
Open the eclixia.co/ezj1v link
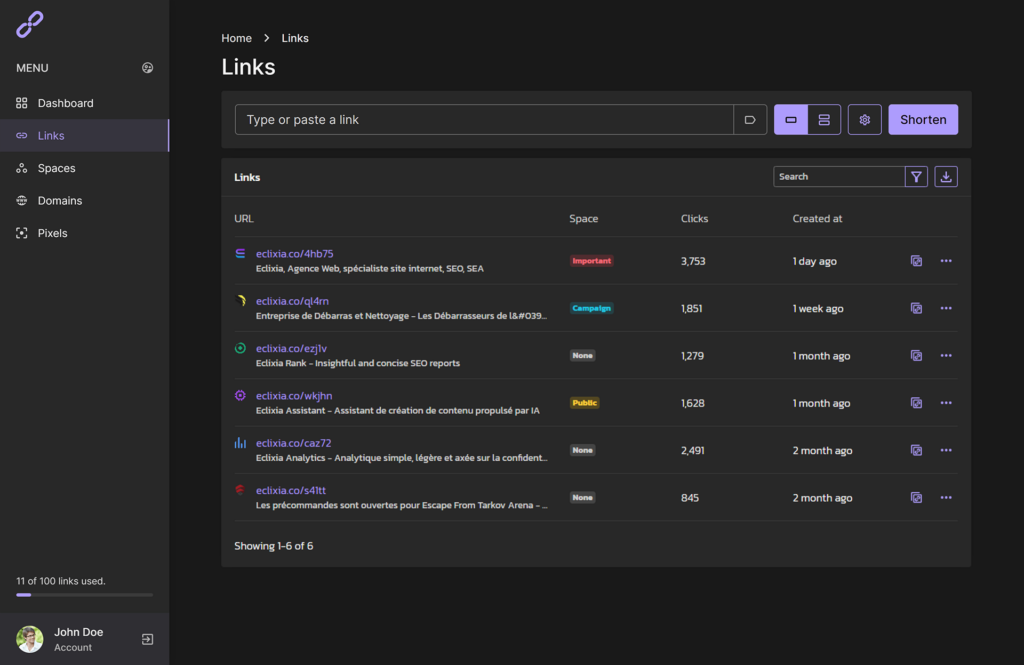coord(291,348)
